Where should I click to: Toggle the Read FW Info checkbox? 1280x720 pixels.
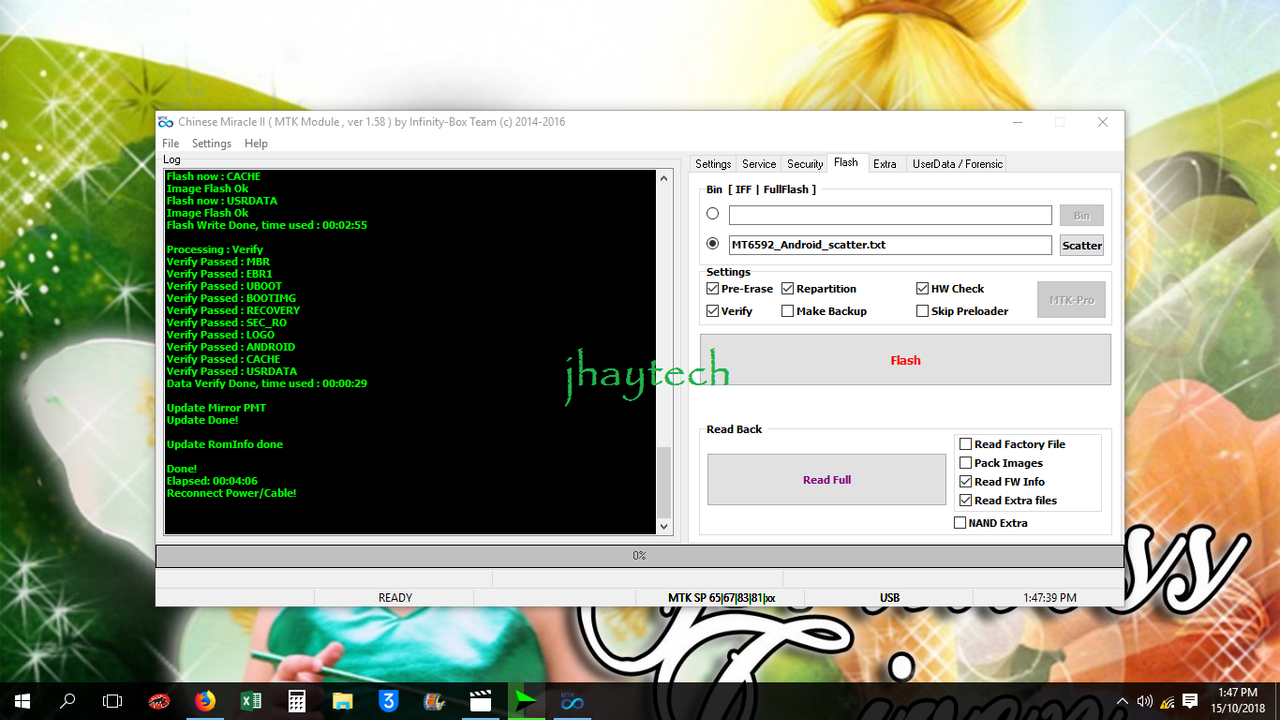(966, 482)
